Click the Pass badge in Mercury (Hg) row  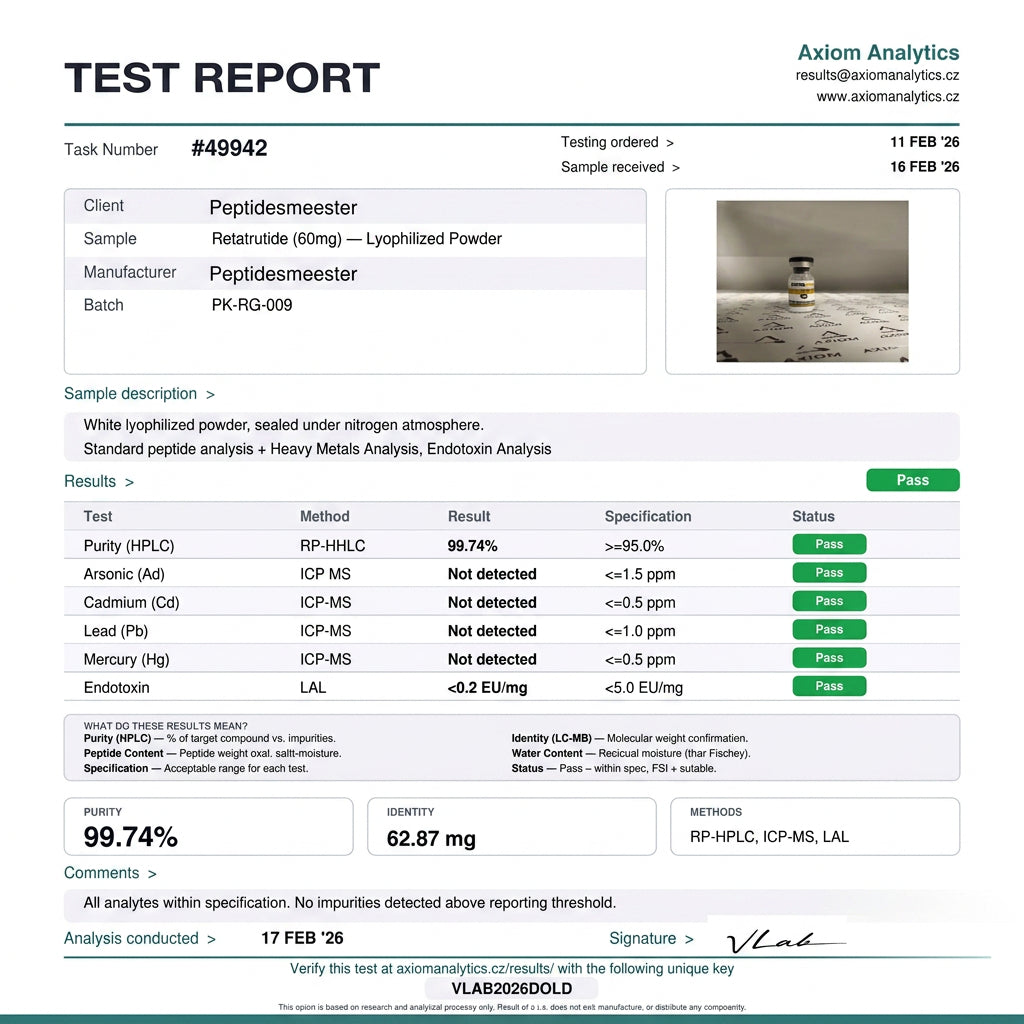click(x=829, y=658)
